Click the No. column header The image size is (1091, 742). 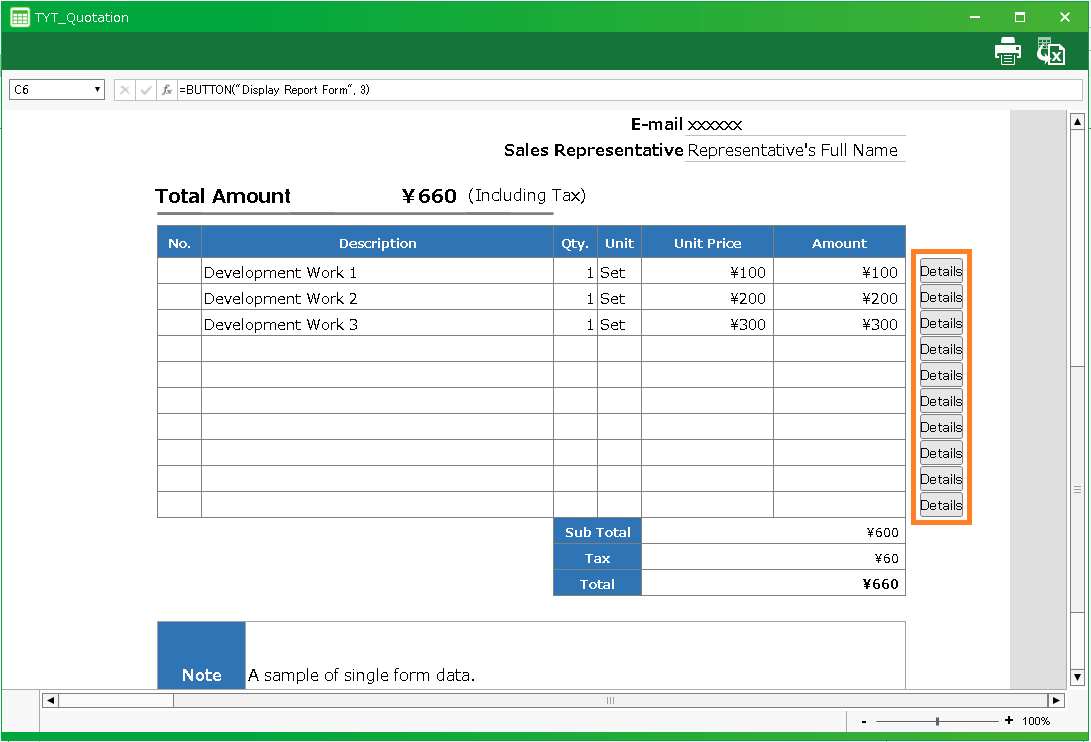[x=180, y=243]
